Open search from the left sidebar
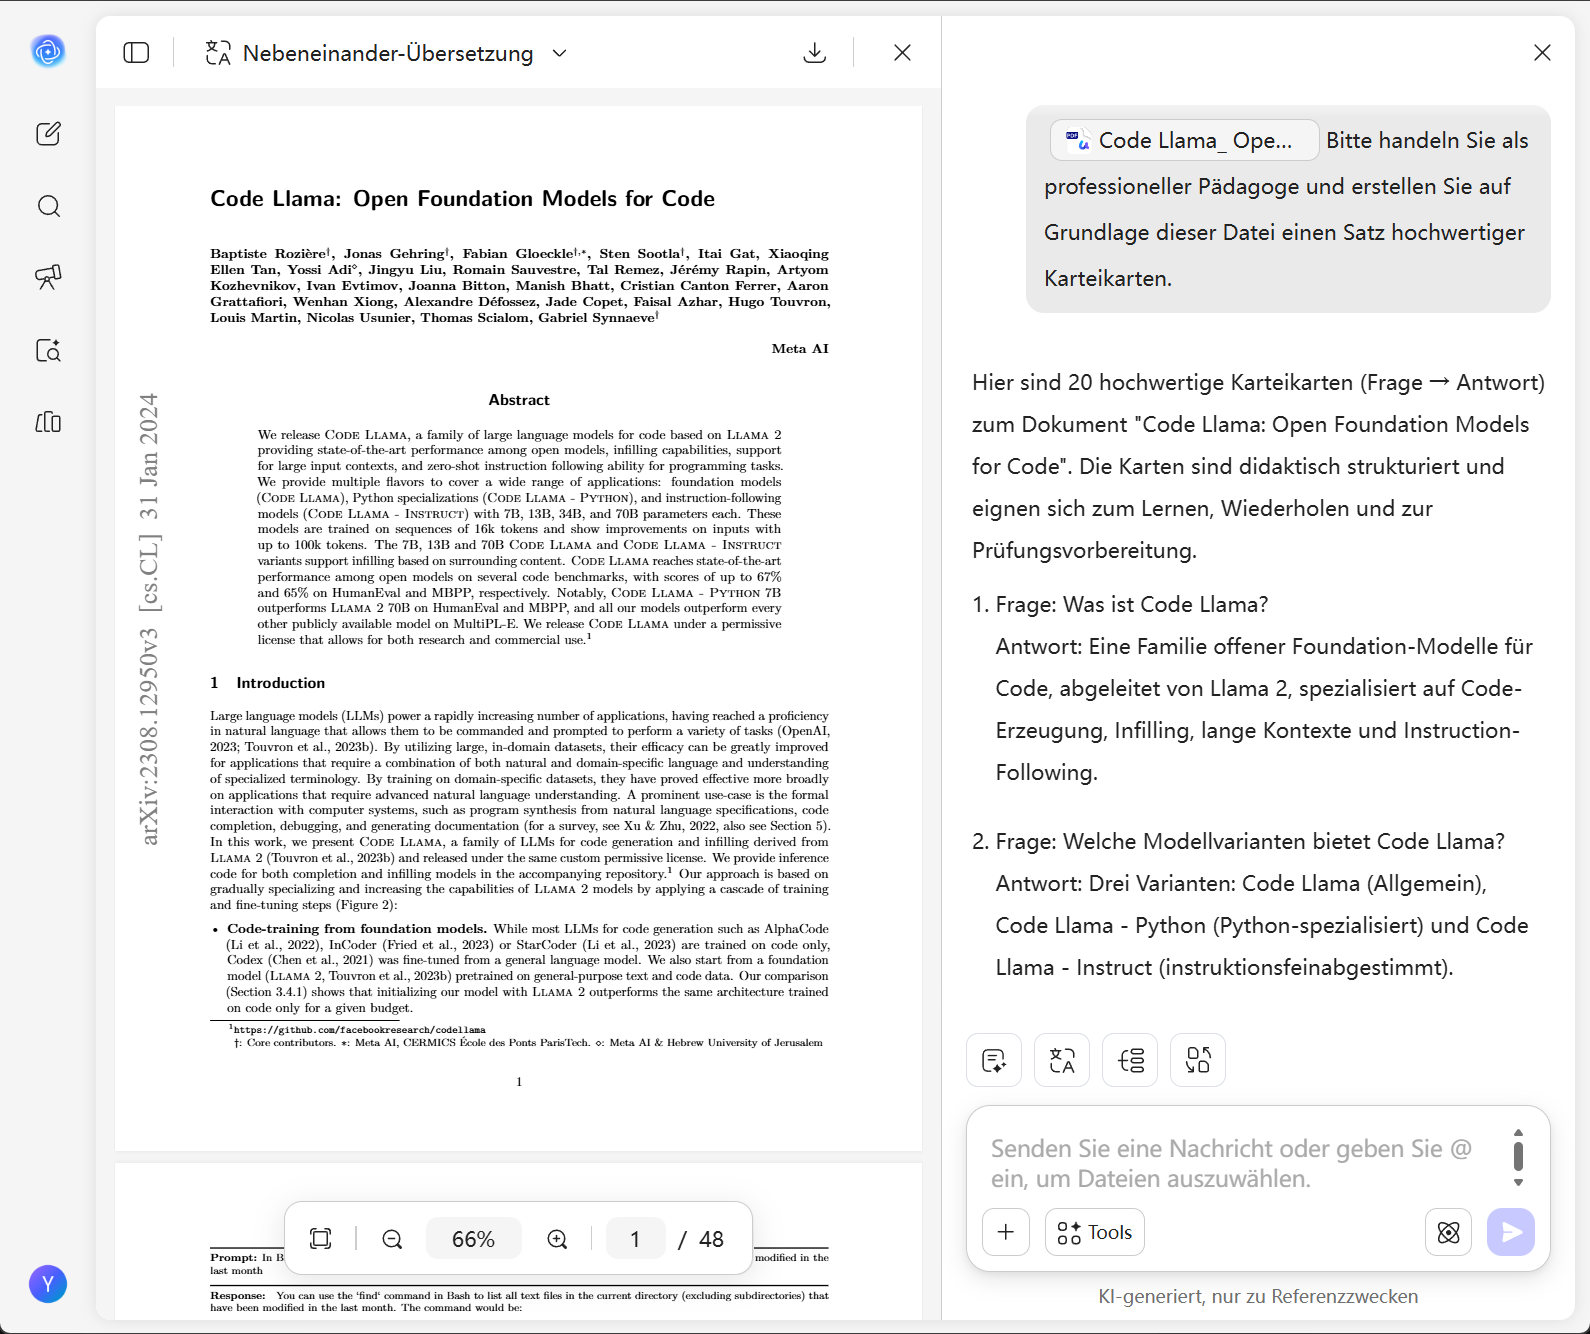The height and width of the screenshot is (1334, 1590). pyautogui.click(x=48, y=206)
